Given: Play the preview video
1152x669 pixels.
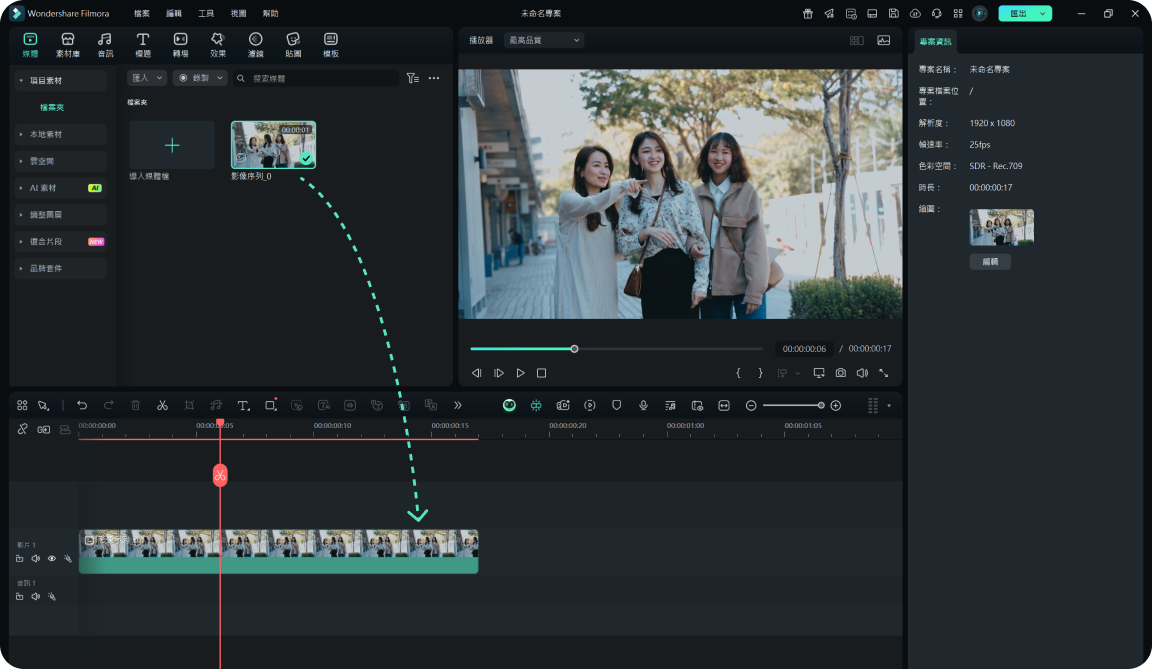Looking at the screenshot, I should click(x=520, y=373).
